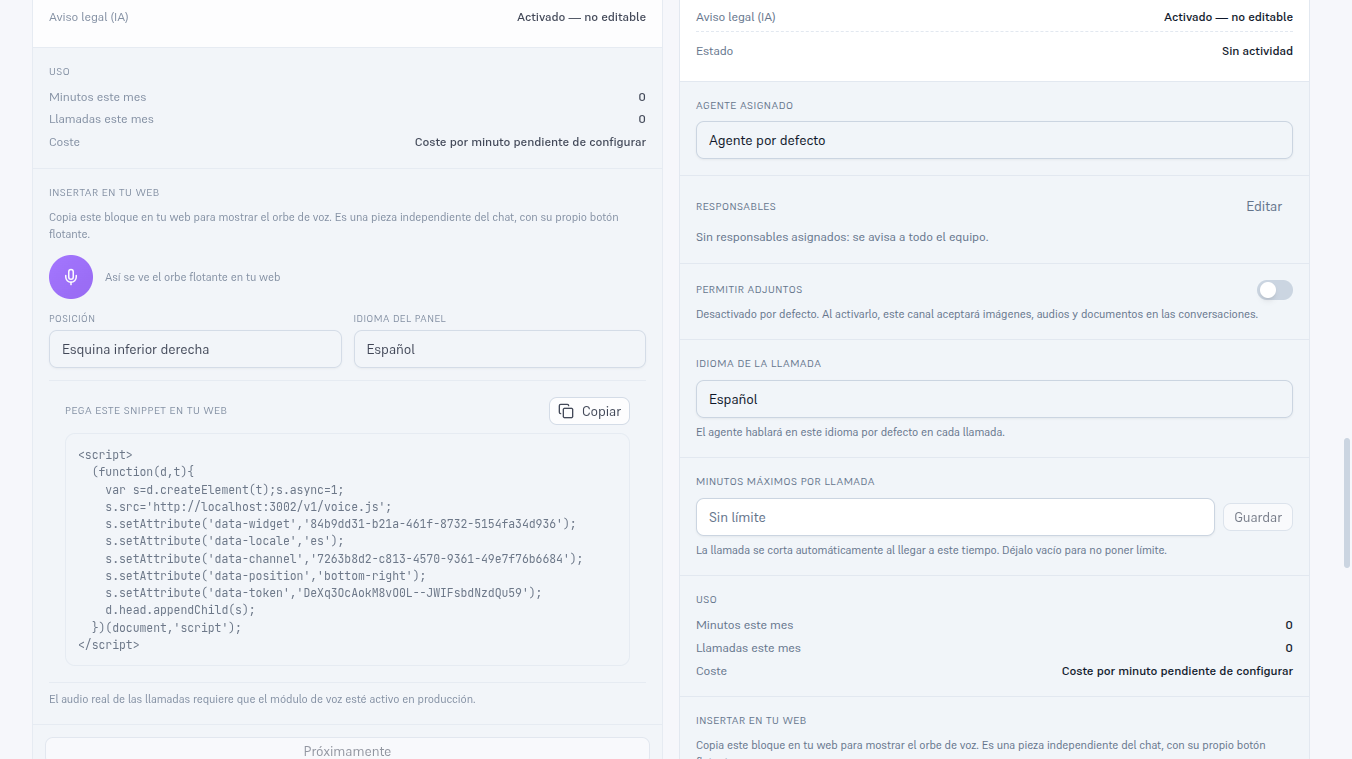Screen dimensions: 1352x759
Task: Click the 'var s=d.createElement(t)' code line
Action: click(x=224, y=489)
